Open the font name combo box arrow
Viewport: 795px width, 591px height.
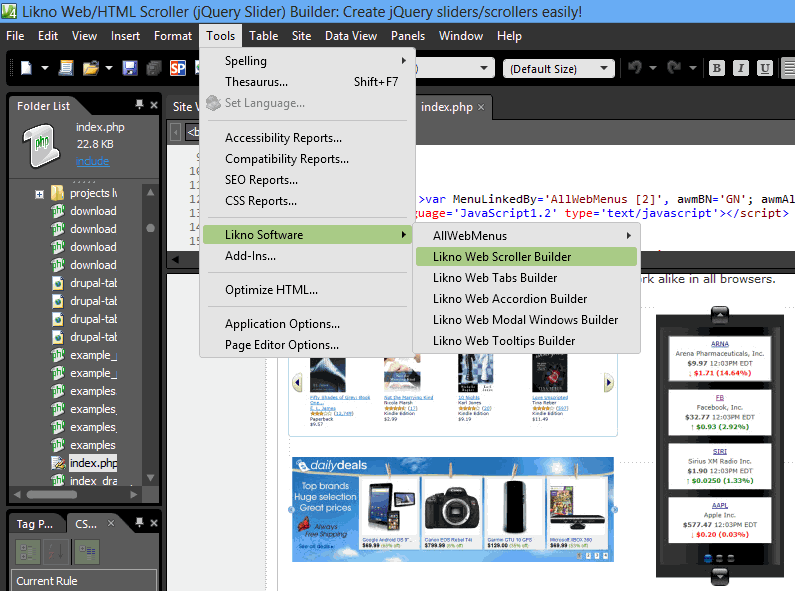tap(484, 68)
